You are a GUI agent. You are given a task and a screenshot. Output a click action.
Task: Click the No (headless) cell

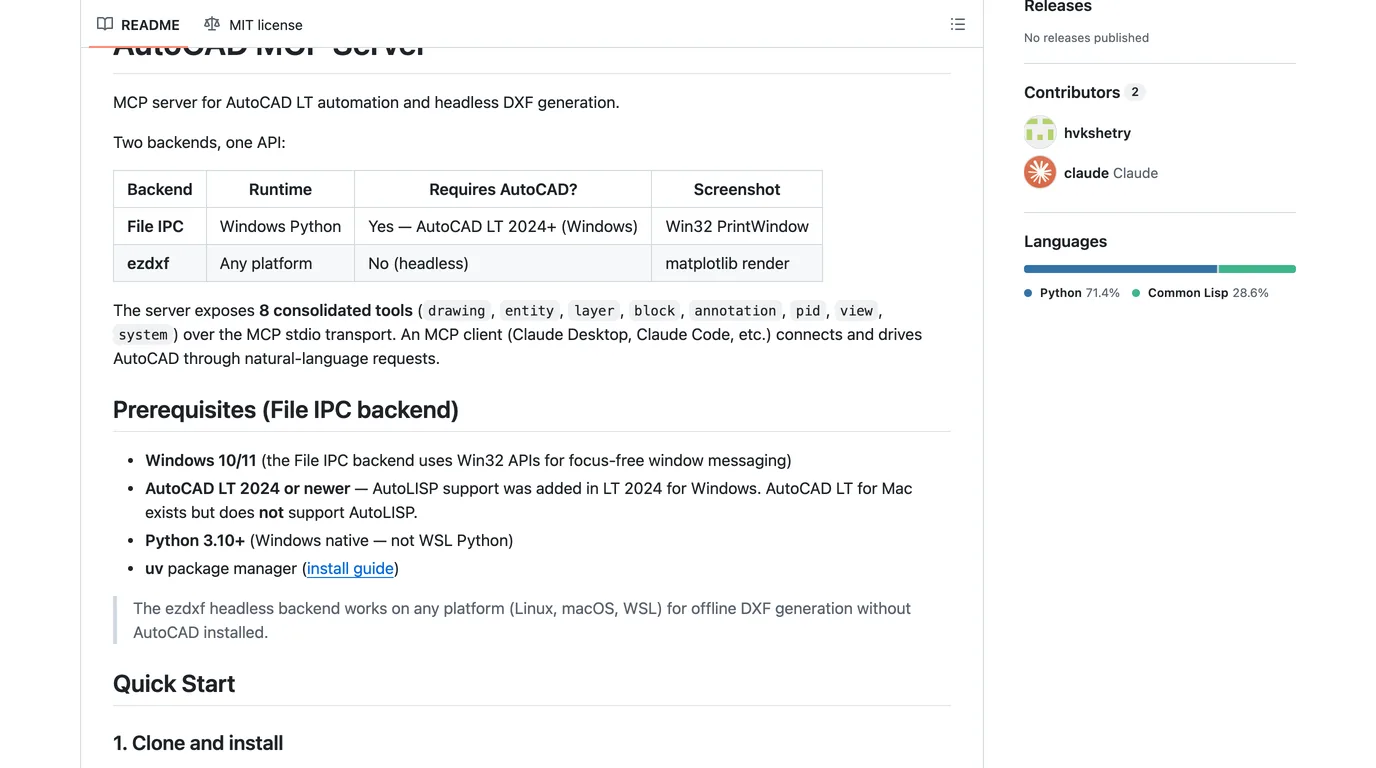point(503,263)
